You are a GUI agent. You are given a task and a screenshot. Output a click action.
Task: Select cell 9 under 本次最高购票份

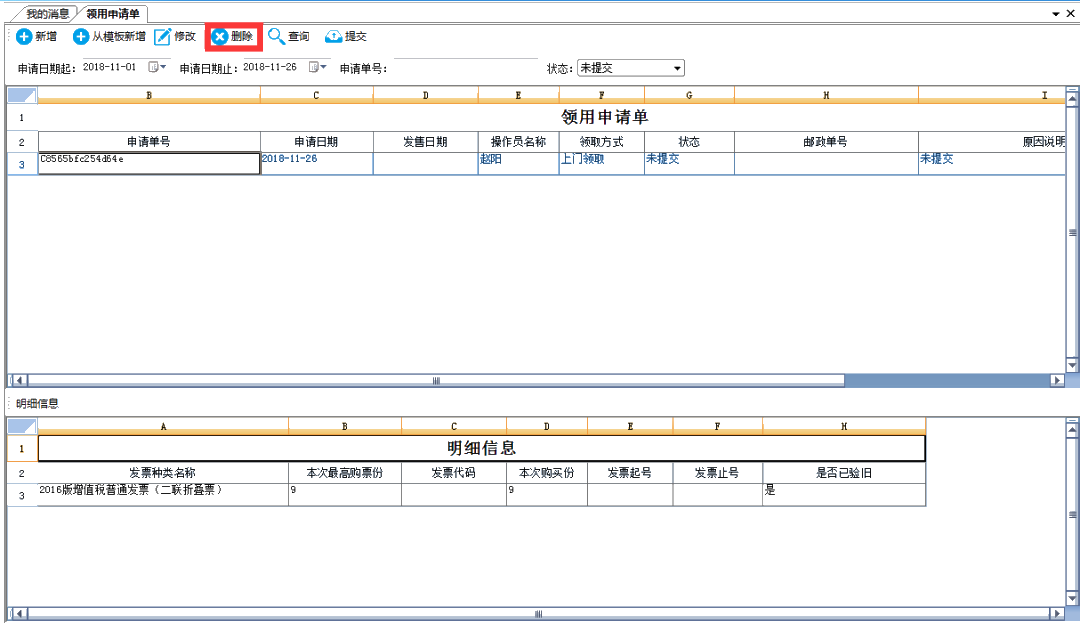click(x=344, y=494)
